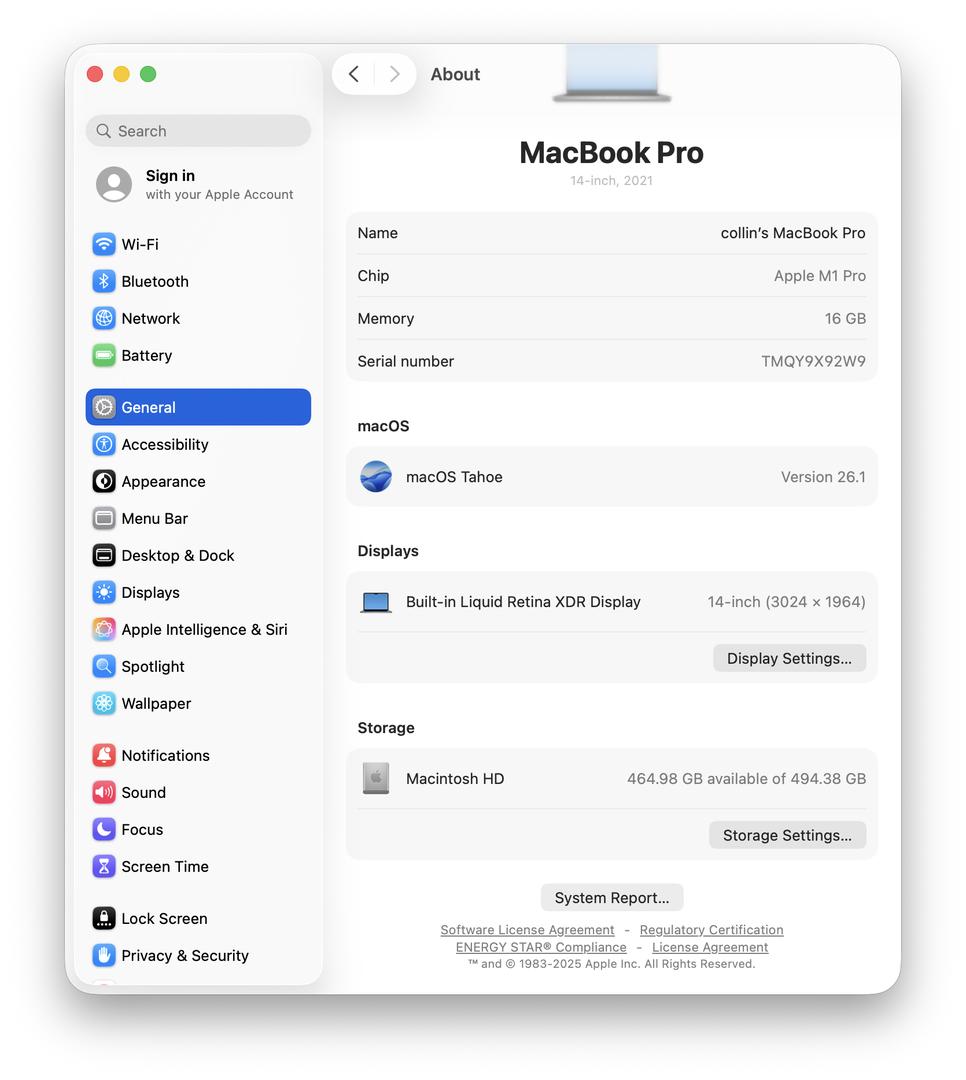Image resolution: width=966 pixels, height=1080 pixels.
Task: Select the Bluetooth icon in sidebar
Action: point(104,281)
